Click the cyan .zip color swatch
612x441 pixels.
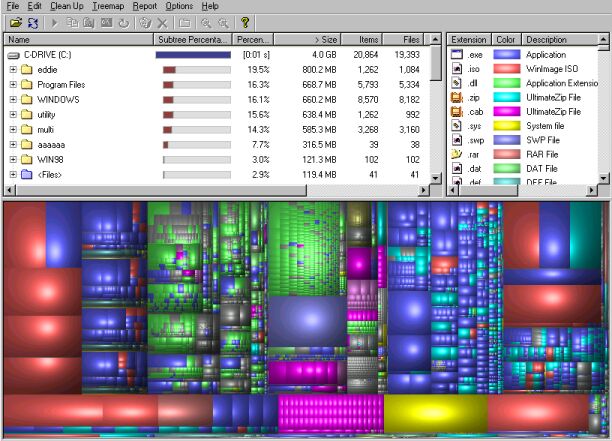(507, 97)
